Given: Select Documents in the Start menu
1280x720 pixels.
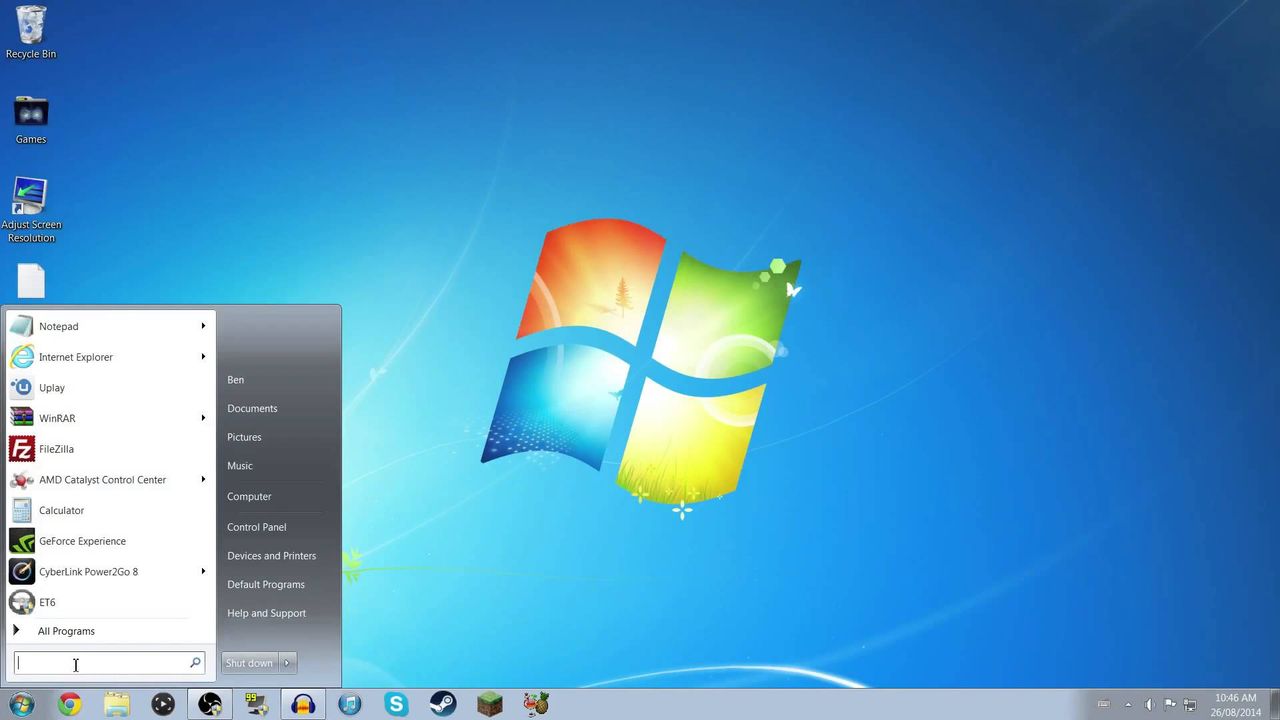Looking at the screenshot, I should [x=252, y=408].
